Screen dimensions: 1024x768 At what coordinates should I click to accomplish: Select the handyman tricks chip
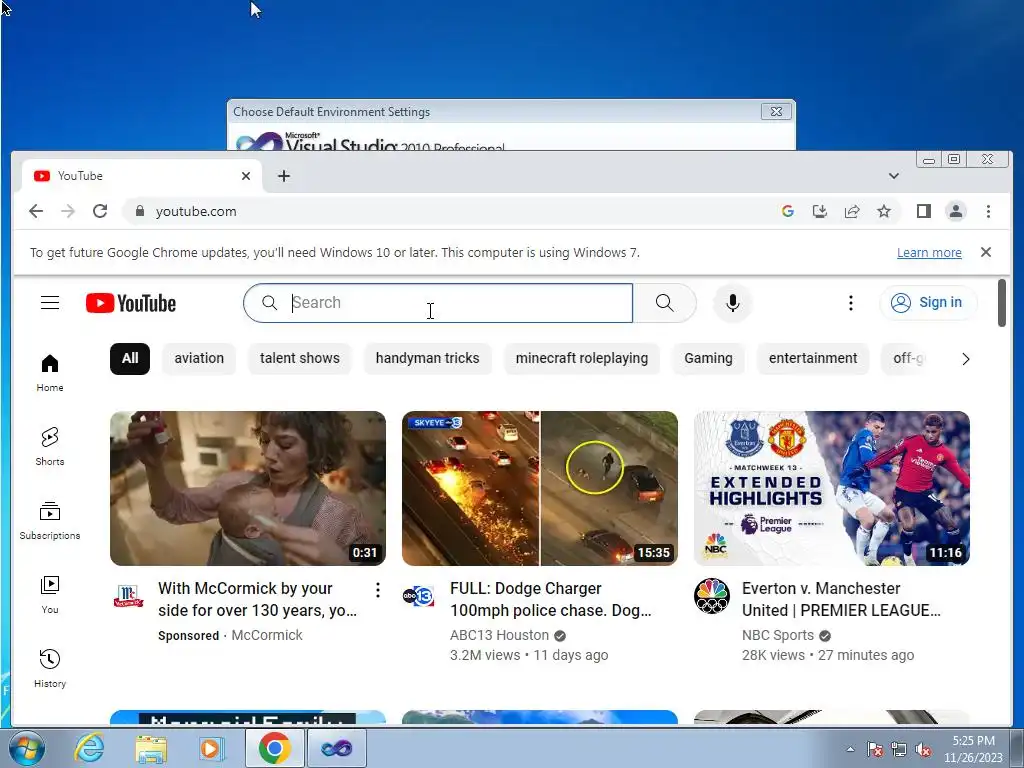point(427,359)
